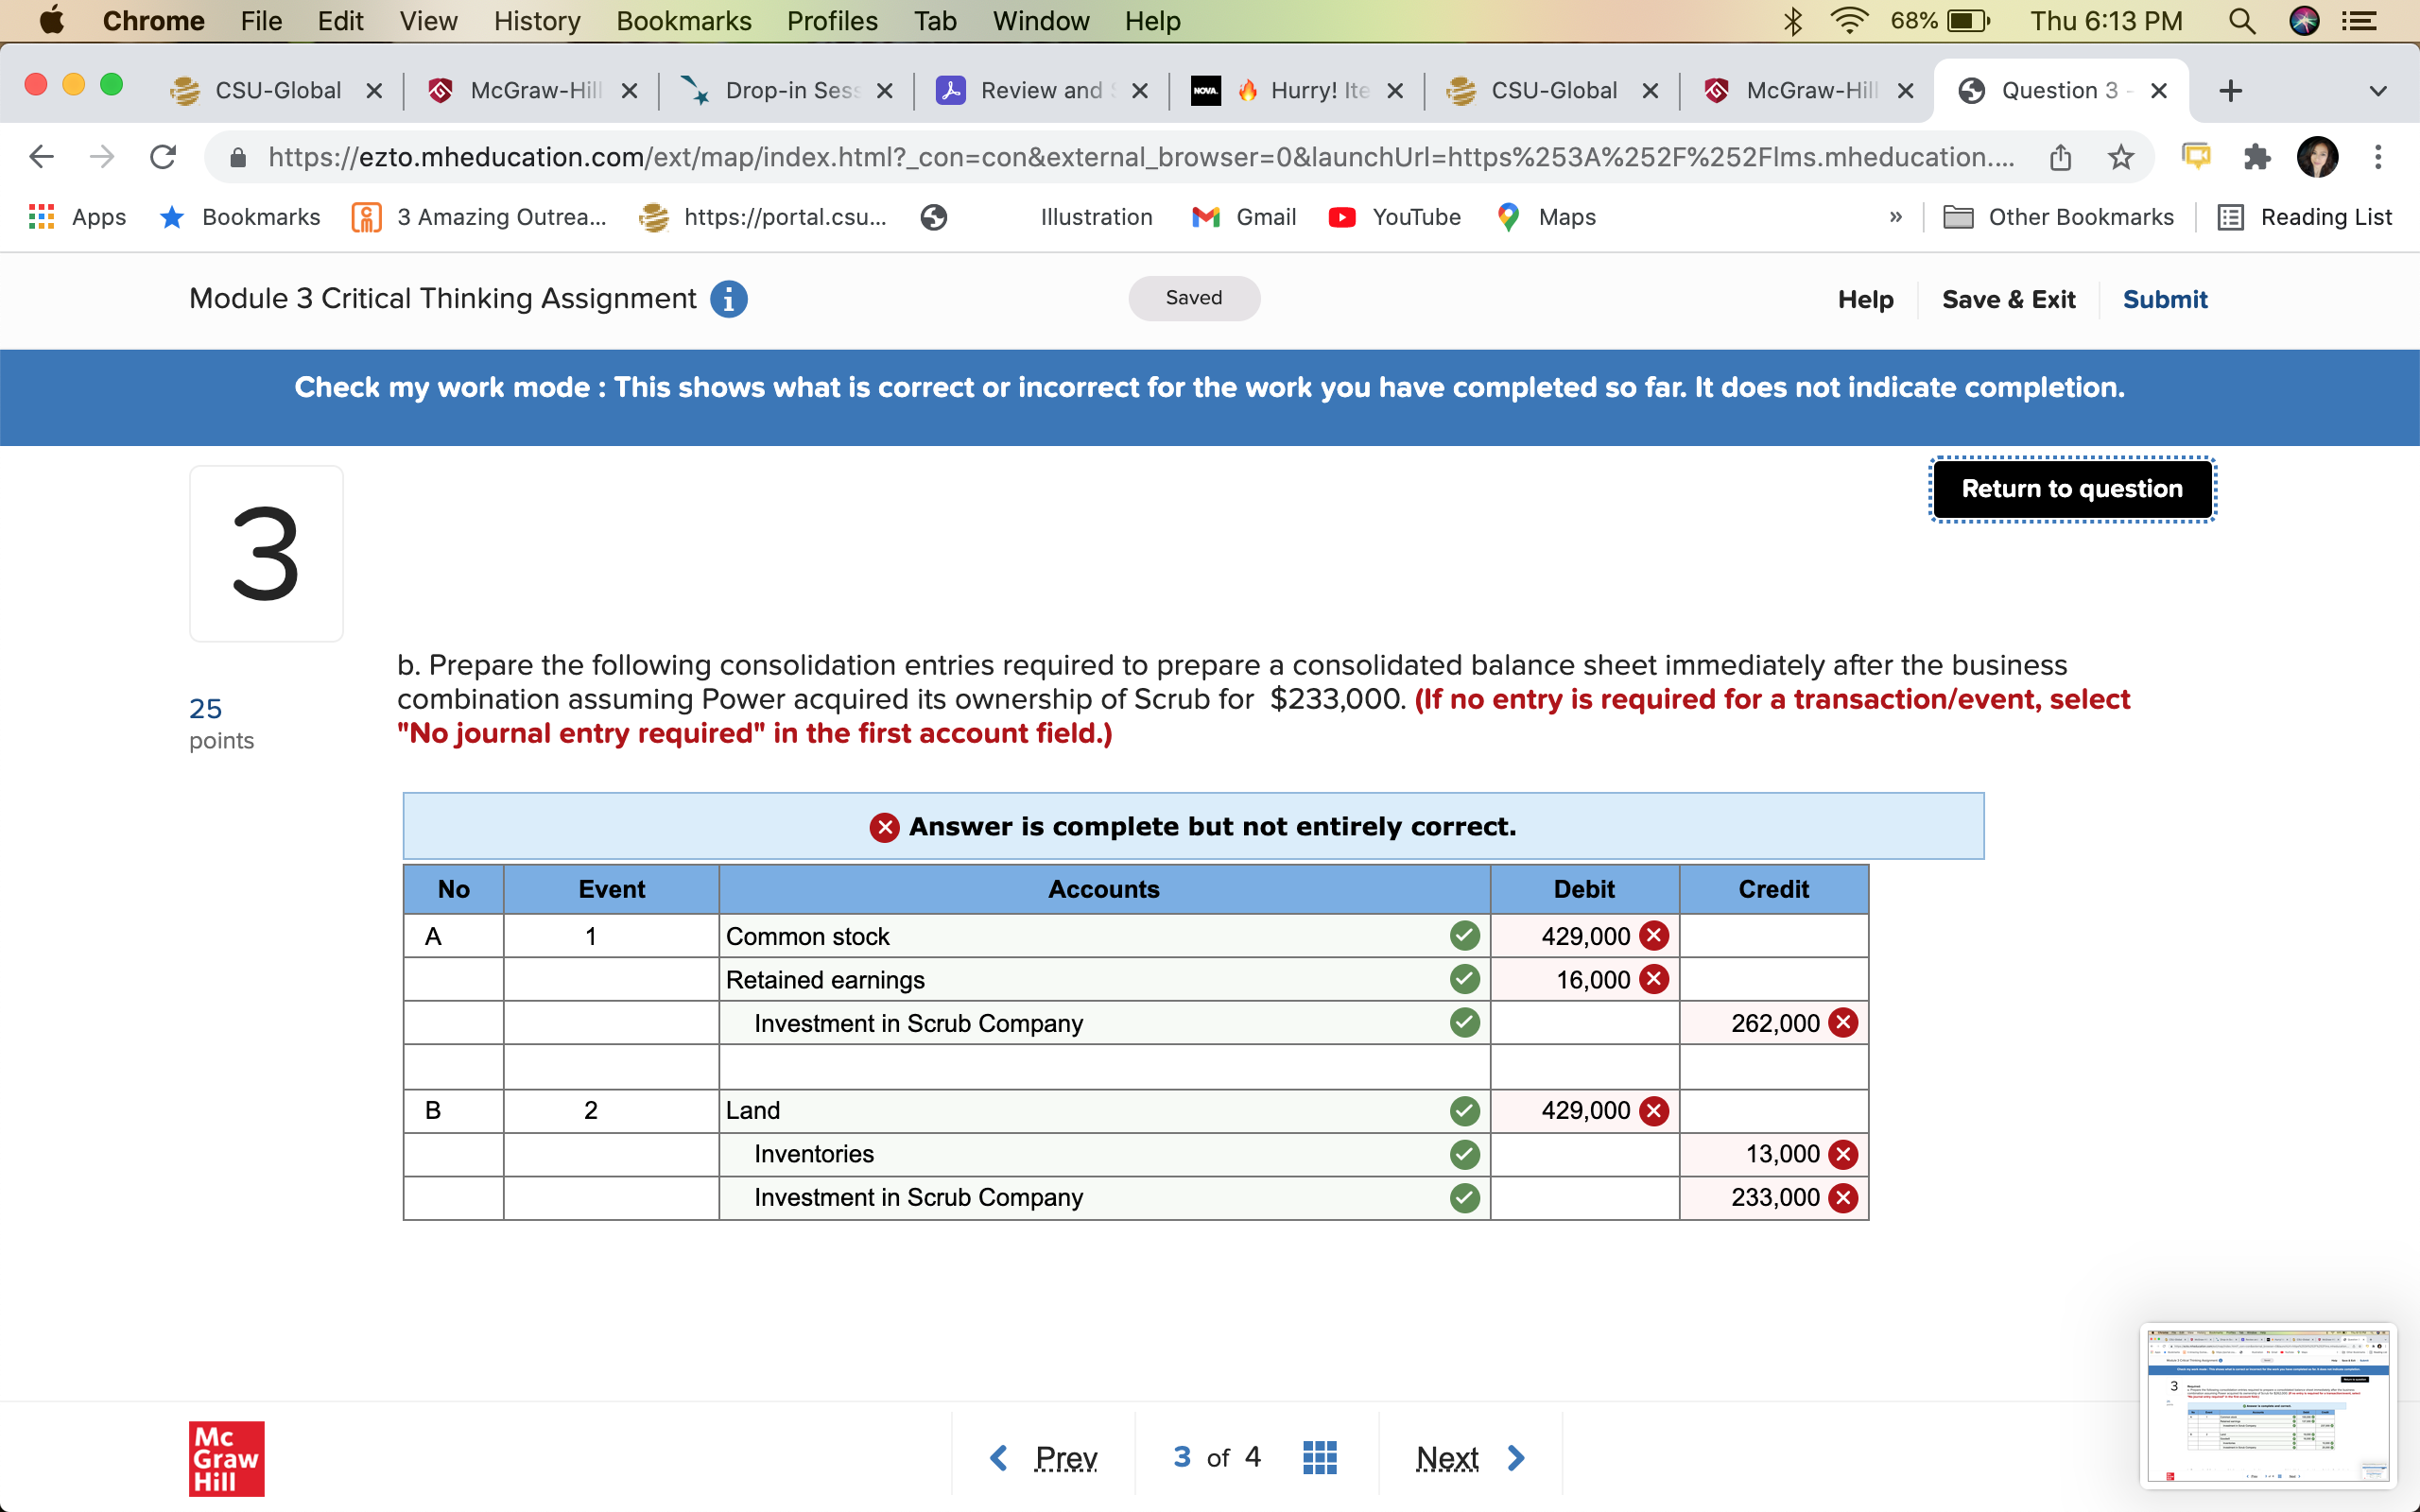Click the assignment info icon
The height and width of the screenshot is (1512, 2420).
click(728, 299)
